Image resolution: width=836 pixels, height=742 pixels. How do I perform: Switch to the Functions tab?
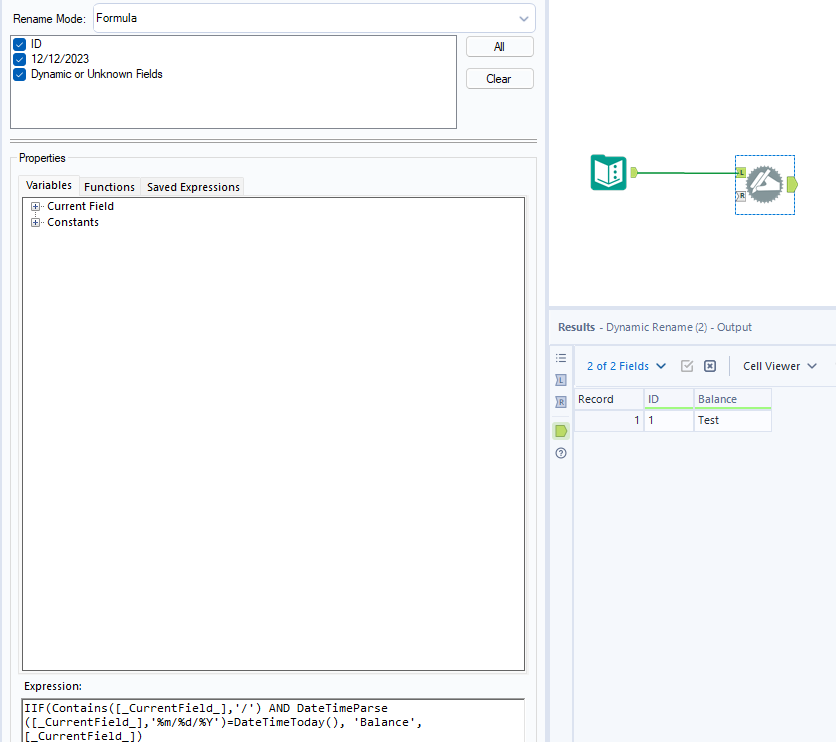109,187
